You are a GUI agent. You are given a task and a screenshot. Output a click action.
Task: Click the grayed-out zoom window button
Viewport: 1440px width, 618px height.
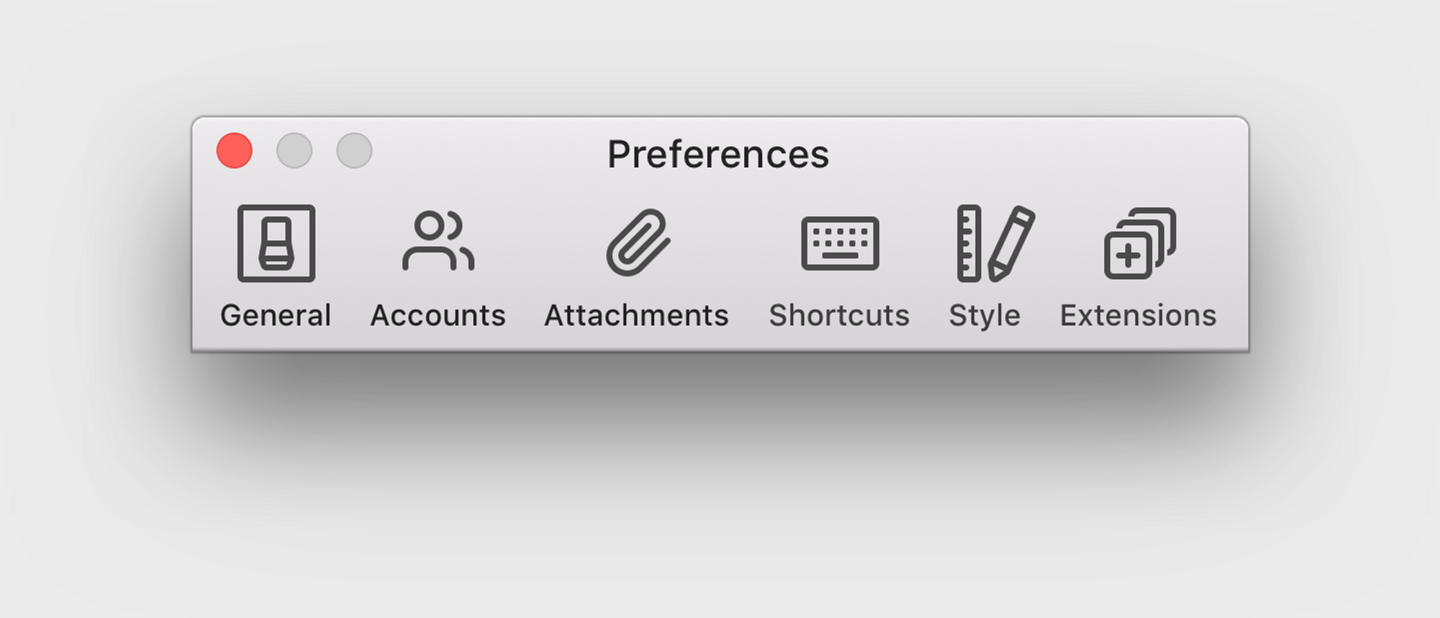point(354,151)
